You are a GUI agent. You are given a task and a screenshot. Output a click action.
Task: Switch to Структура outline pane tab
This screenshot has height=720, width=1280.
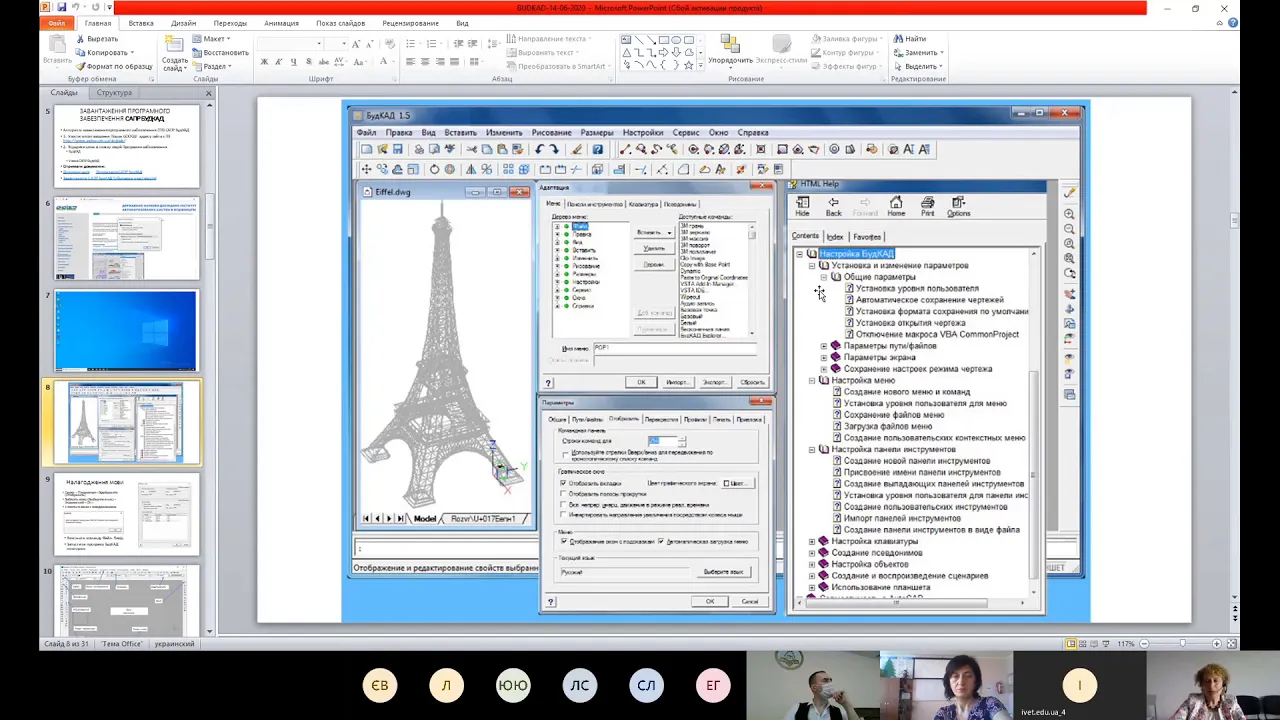[114, 93]
